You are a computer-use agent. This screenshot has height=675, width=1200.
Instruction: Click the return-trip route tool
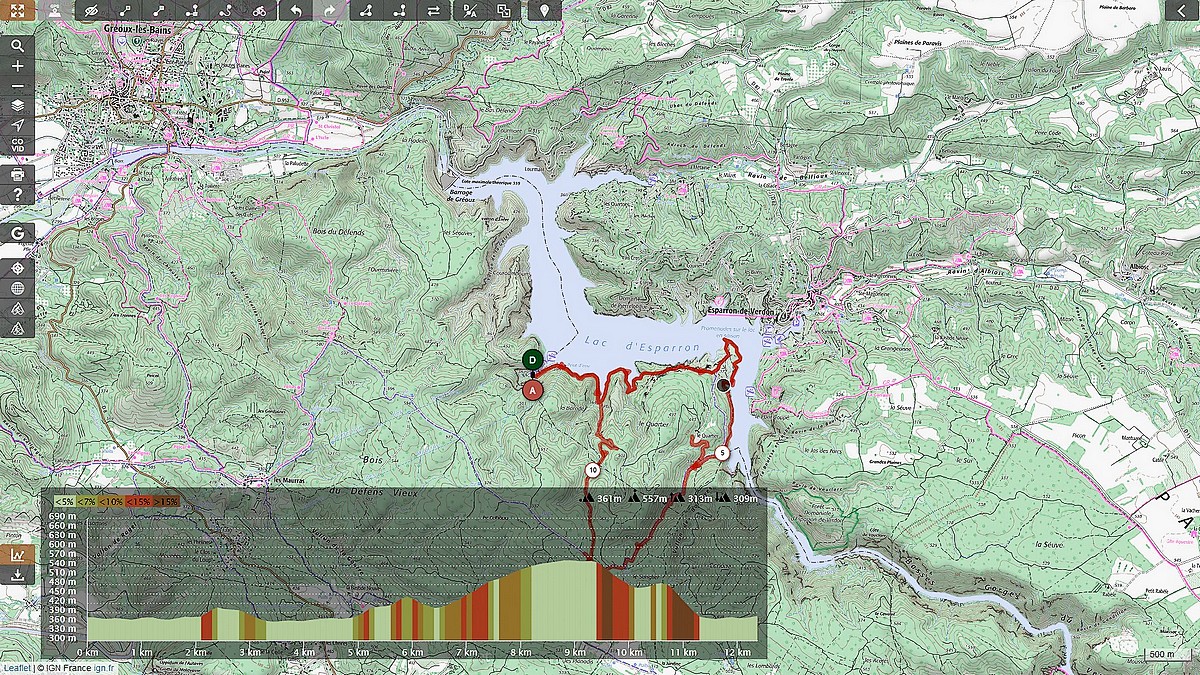399,11
